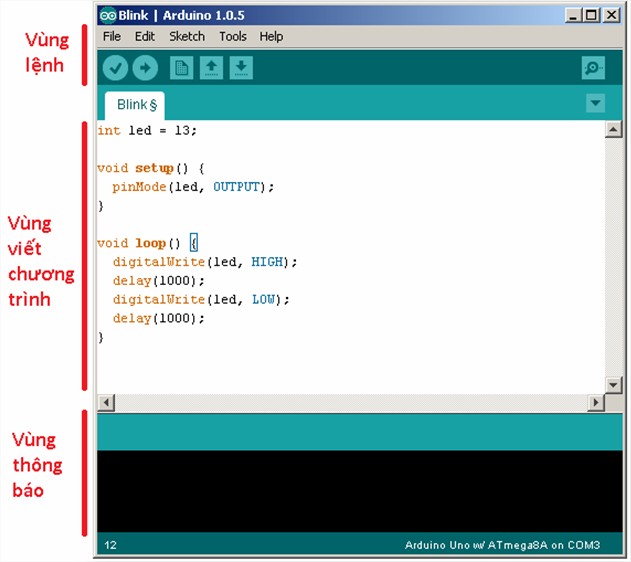The height and width of the screenshot is (562, 631).
Task: Click line number 12 in status bar
Action: 110,546
